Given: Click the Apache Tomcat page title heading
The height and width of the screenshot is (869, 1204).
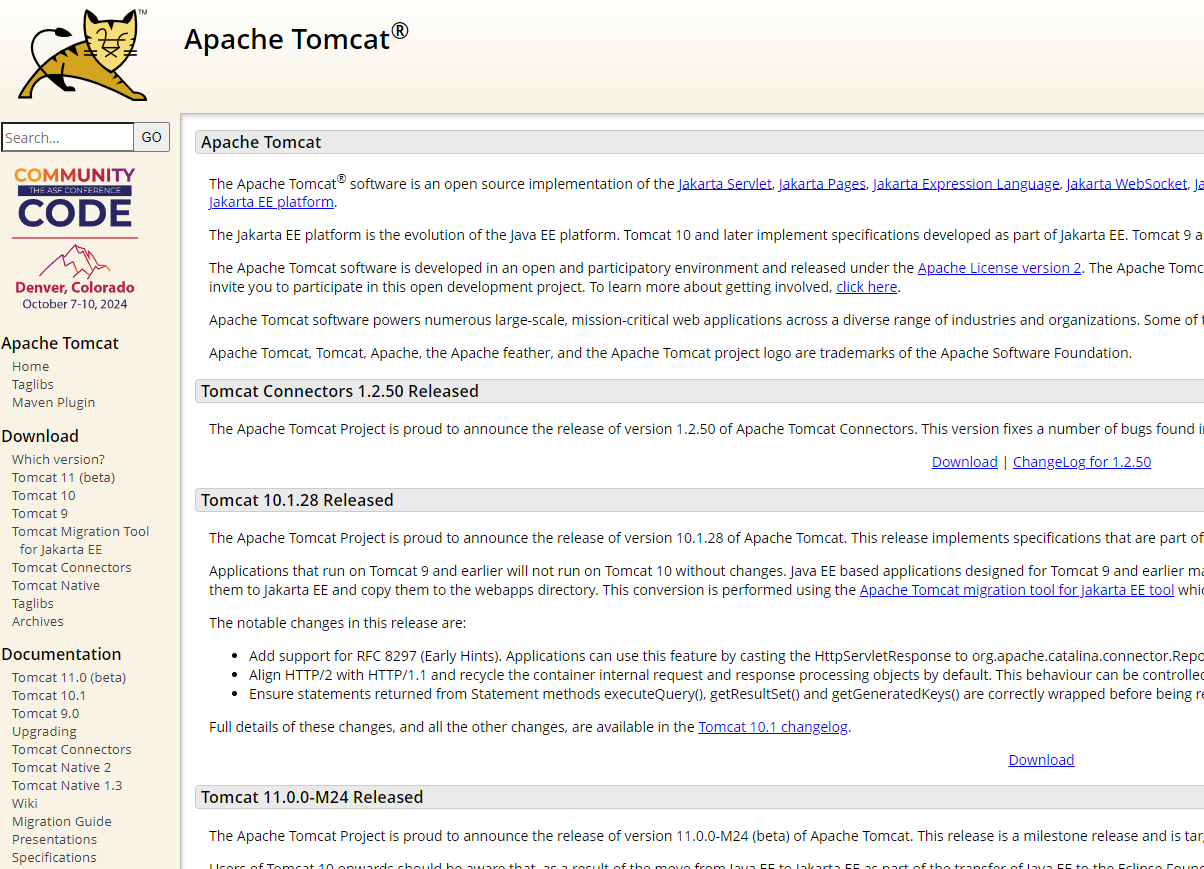Looking at the screenshot, I should tap(296, 38).
